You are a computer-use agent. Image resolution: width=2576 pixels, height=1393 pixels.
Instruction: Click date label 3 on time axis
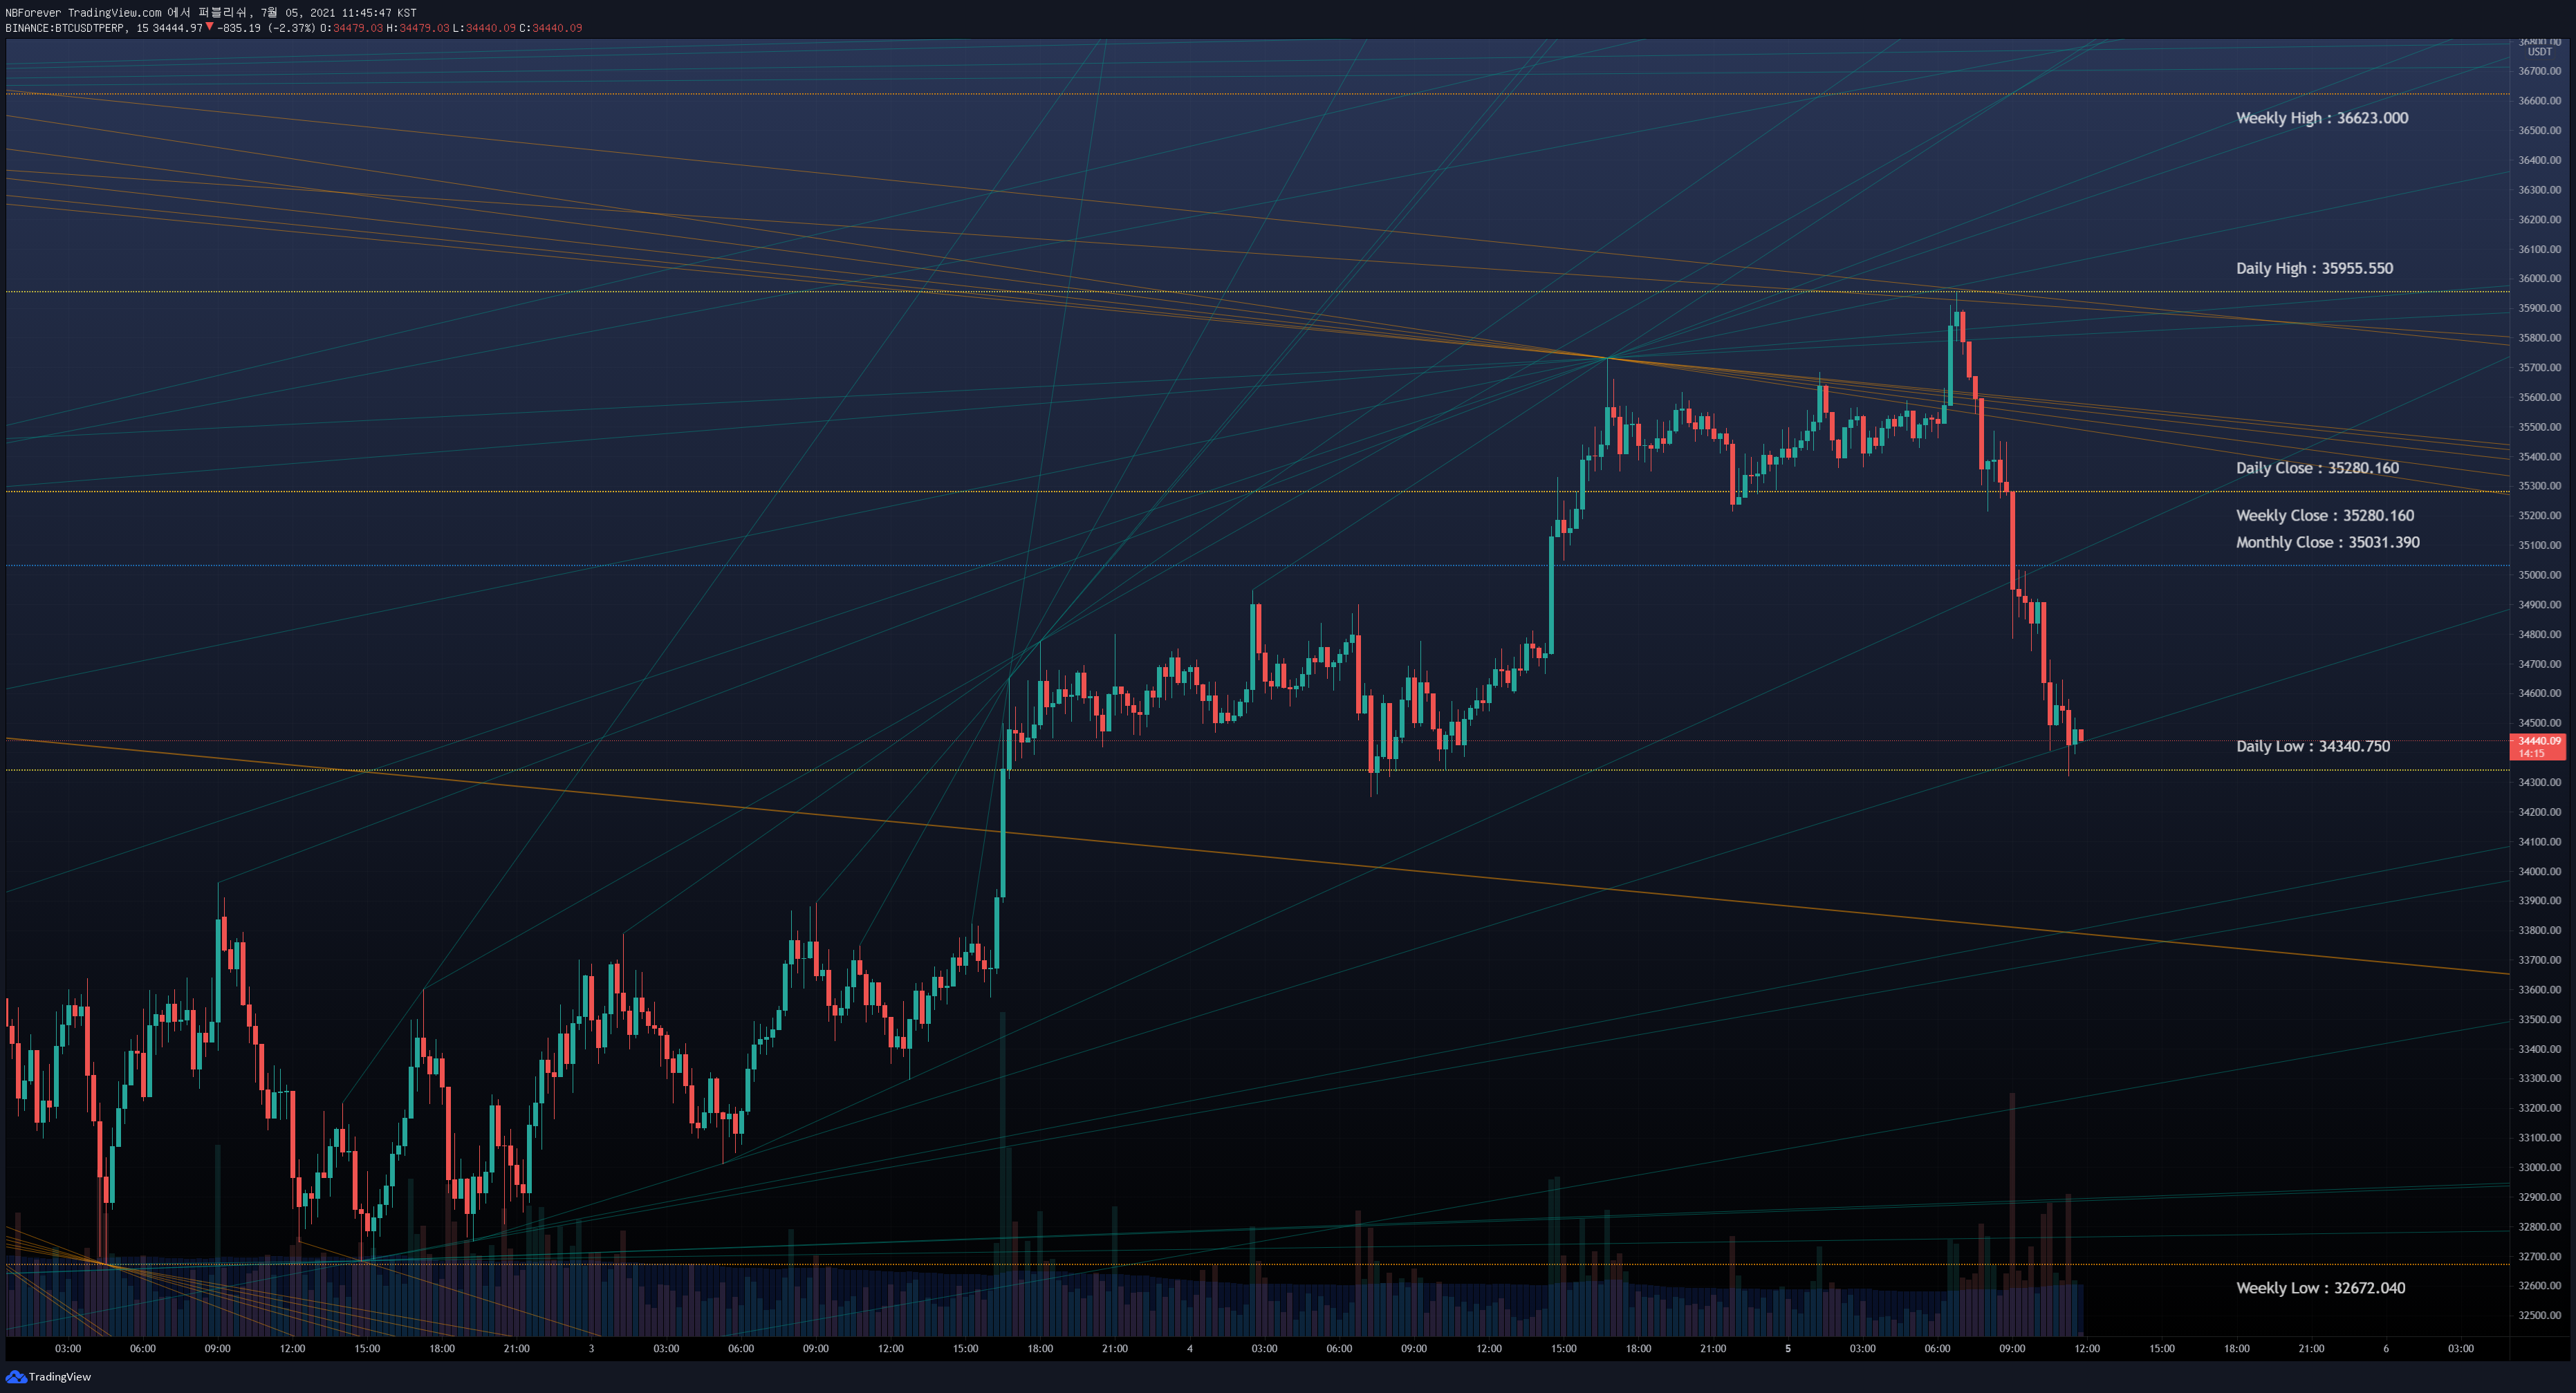click(591, 1348)
